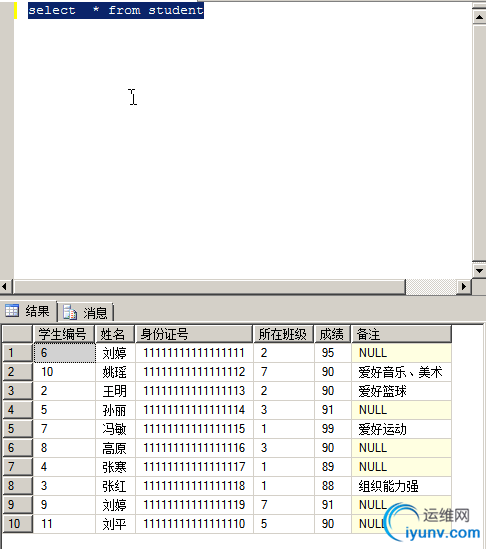486x549 pixels.
Task: Select row header 6 in results grid
Action: tap(18, 447)
